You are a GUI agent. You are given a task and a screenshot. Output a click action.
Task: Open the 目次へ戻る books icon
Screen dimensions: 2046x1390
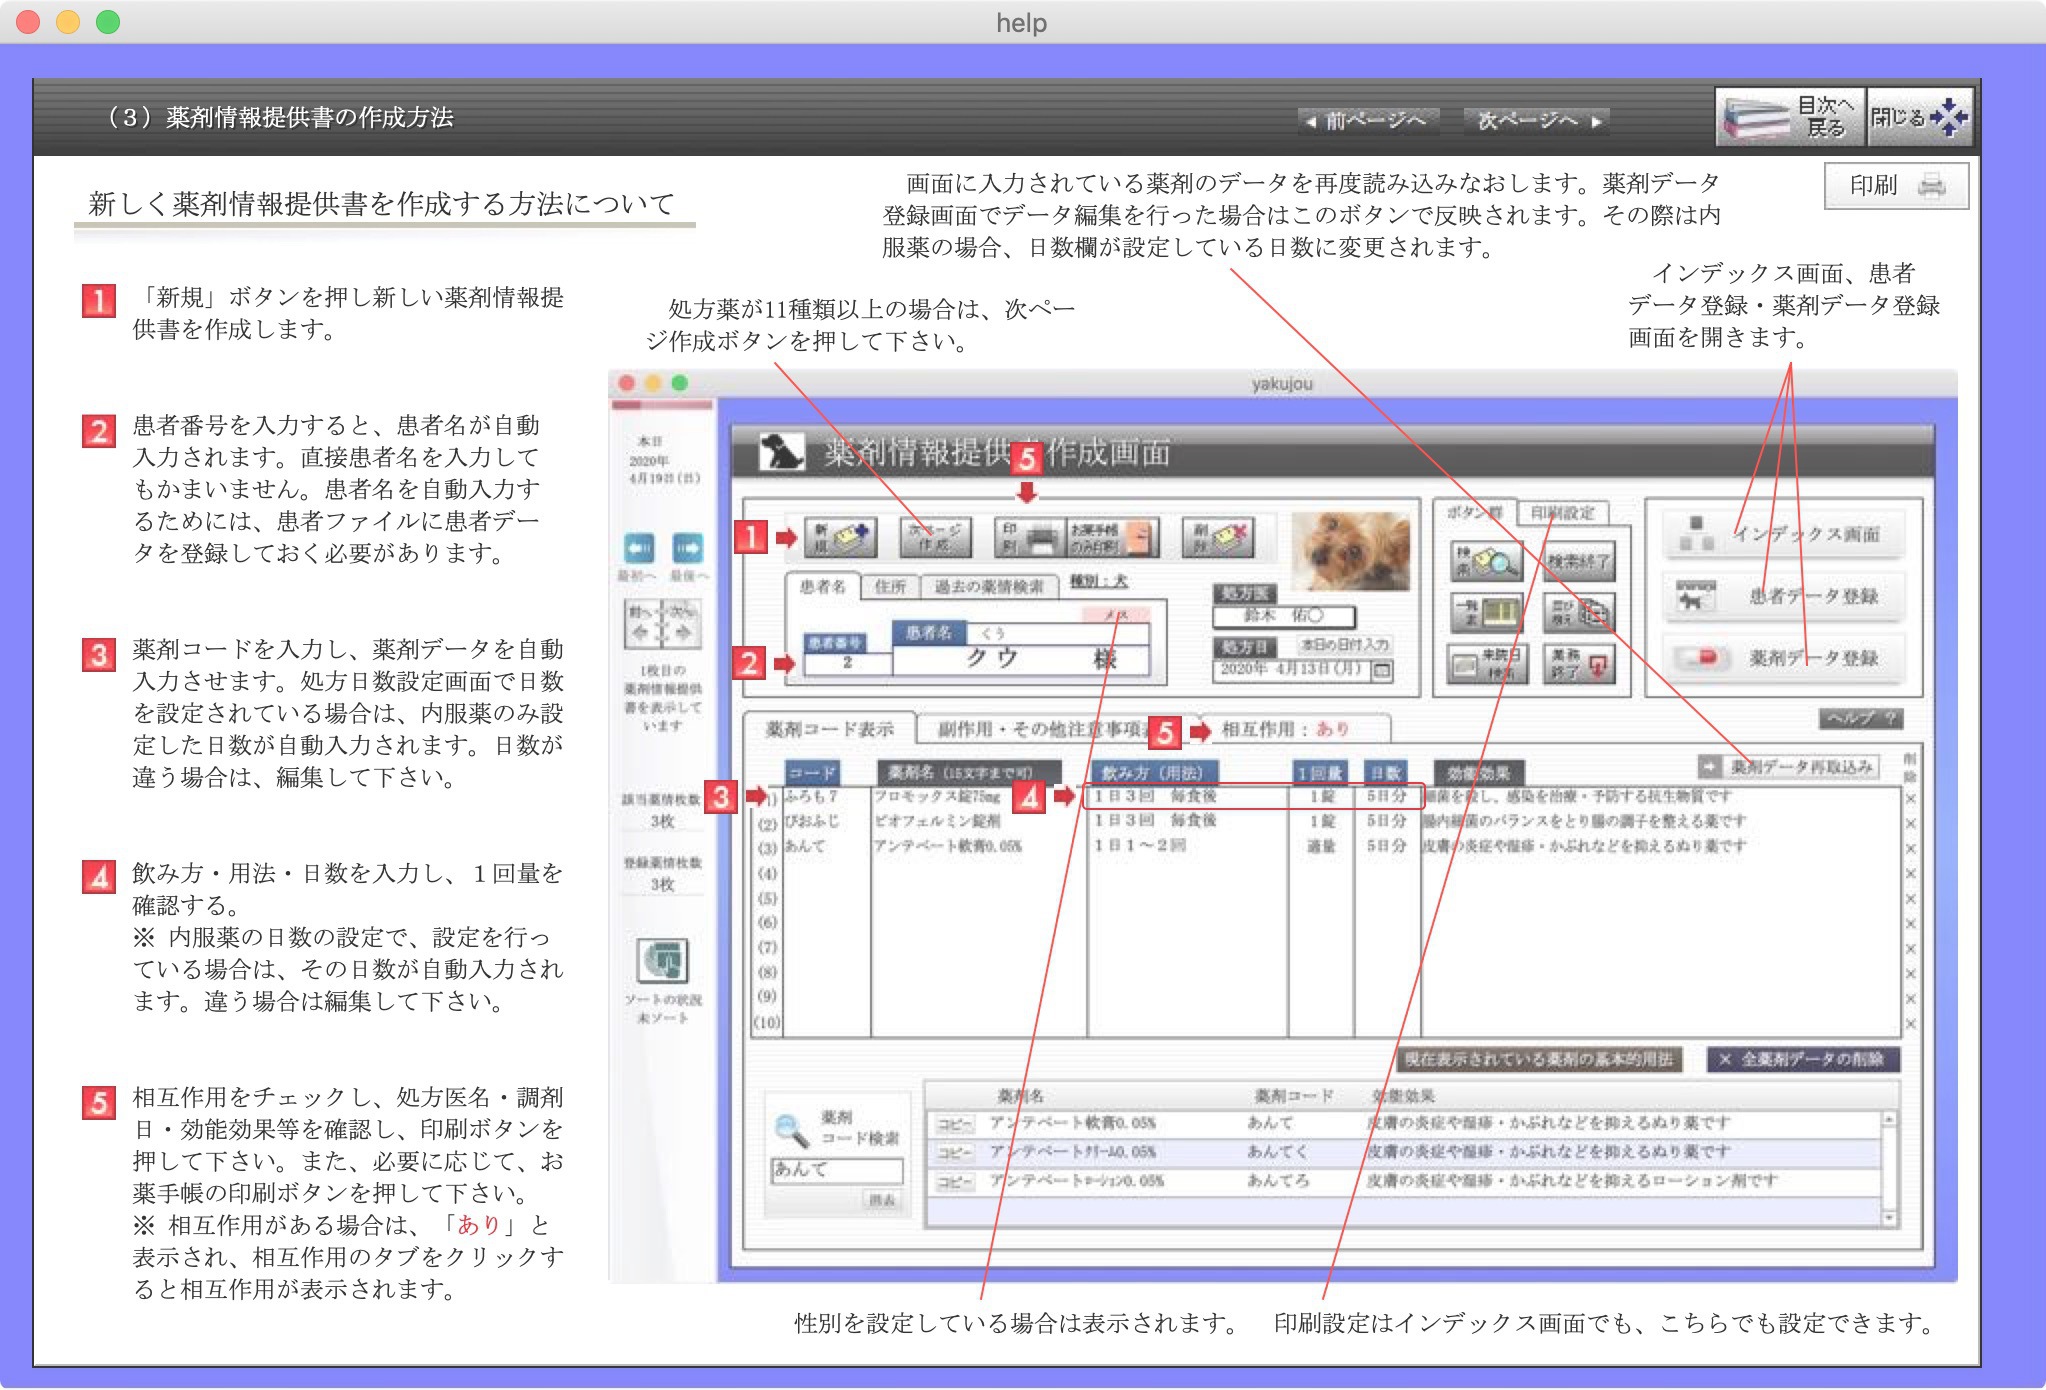click(1789, 118)
